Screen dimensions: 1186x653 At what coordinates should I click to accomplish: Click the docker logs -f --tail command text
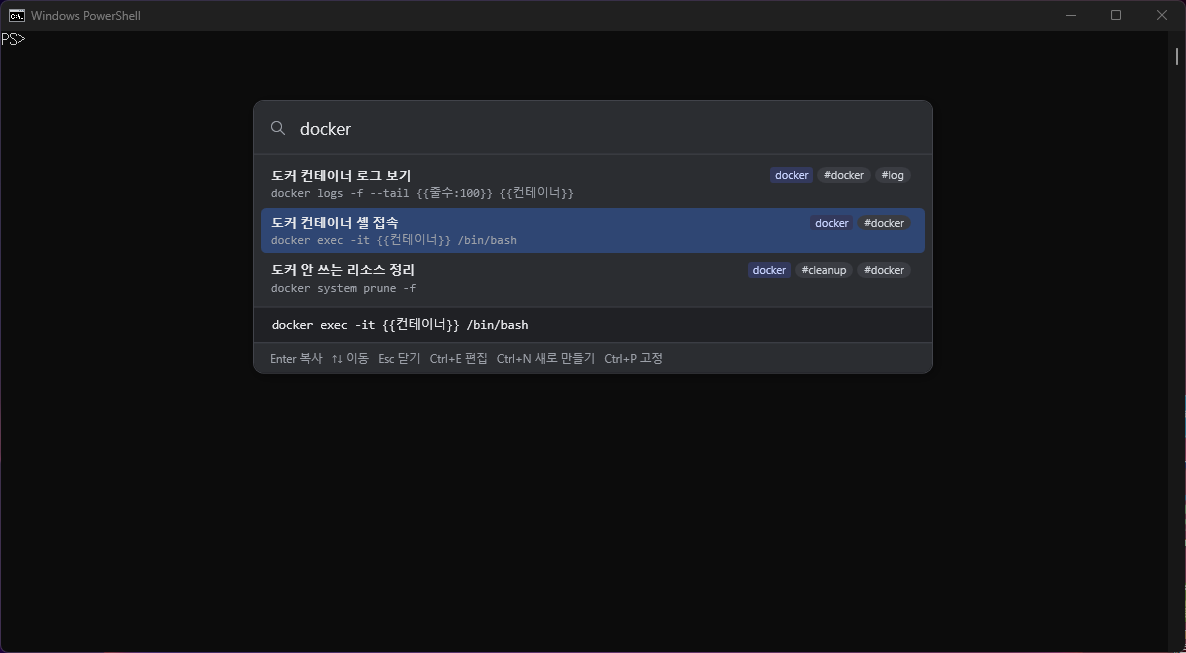(422, 193)
